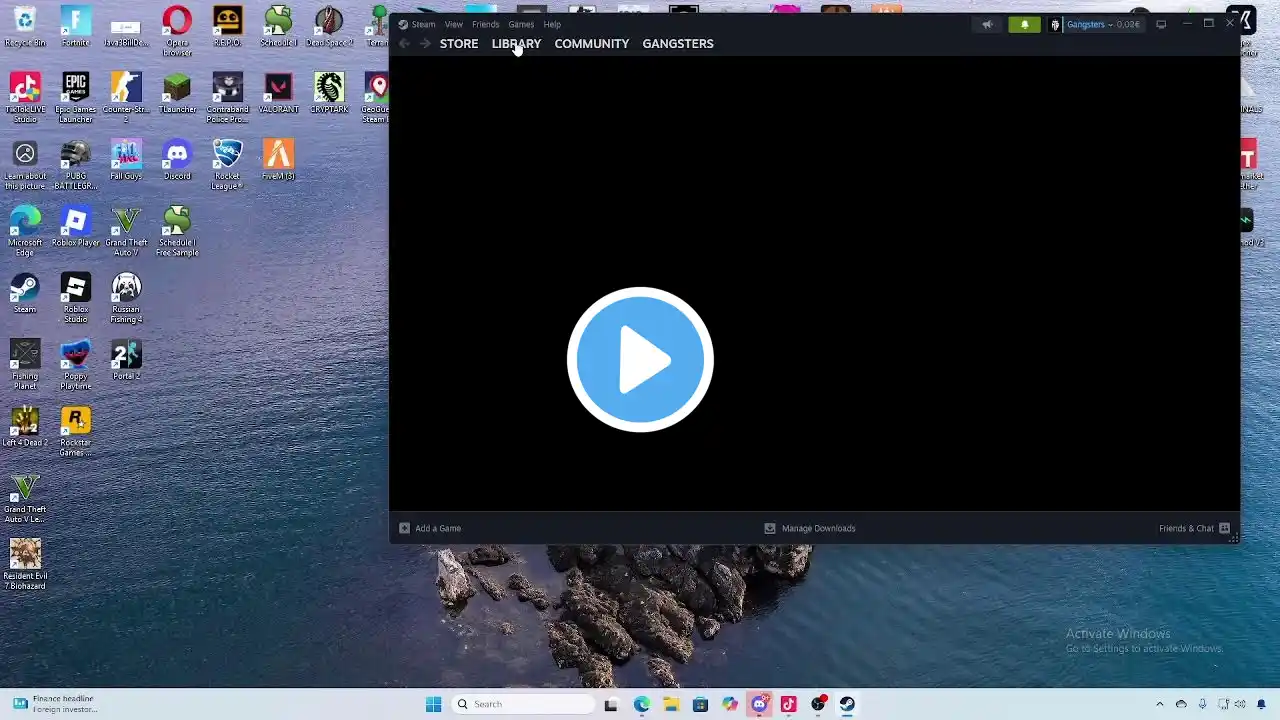
Task: Click the taskbar Search box
Action: click(523, 704)
